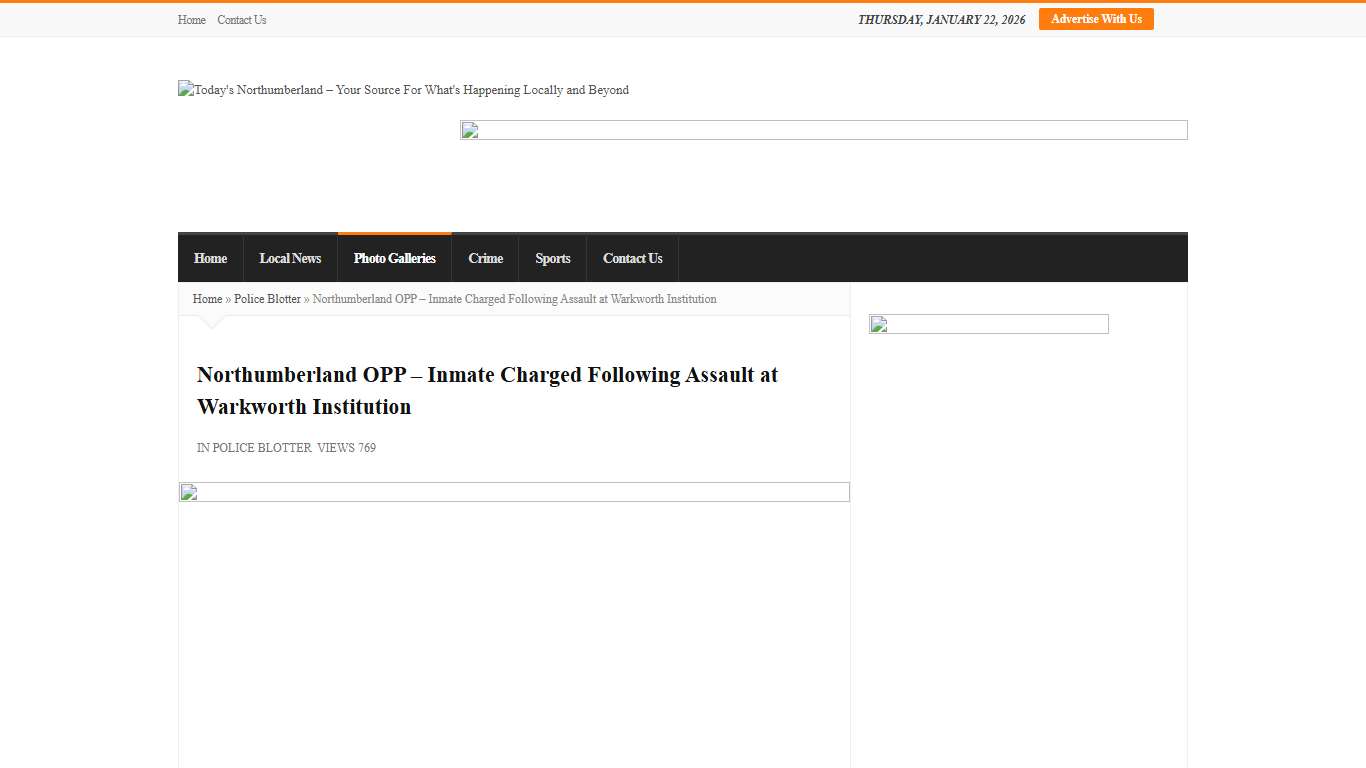1366x768 pixels.
Task: Click the Thursday, January 22, 2026 date text
Action: [x=941, y=20]
